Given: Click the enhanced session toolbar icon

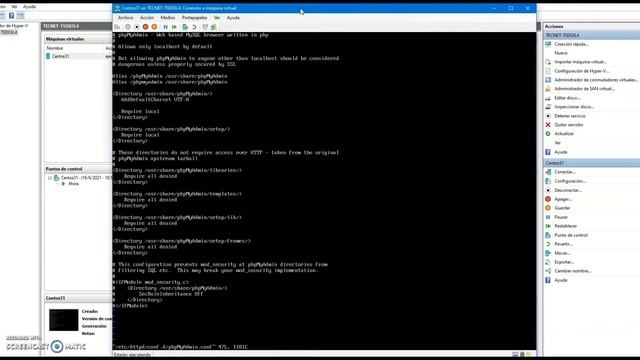Looking at the screenshot, I should pyautogui.click(x=205, y=27).
